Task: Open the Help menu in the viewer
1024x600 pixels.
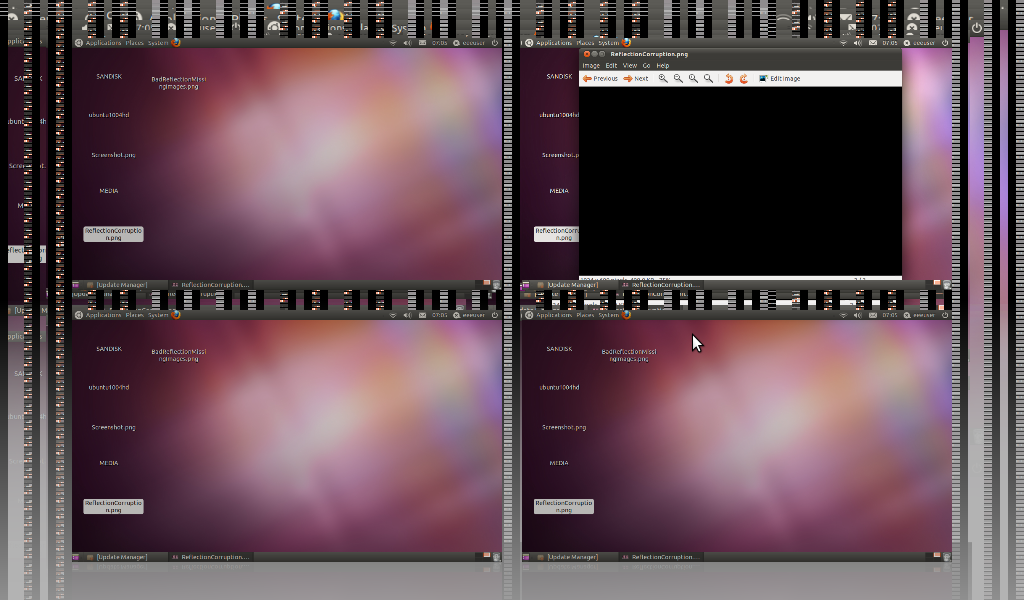Action: coord(662,66)
